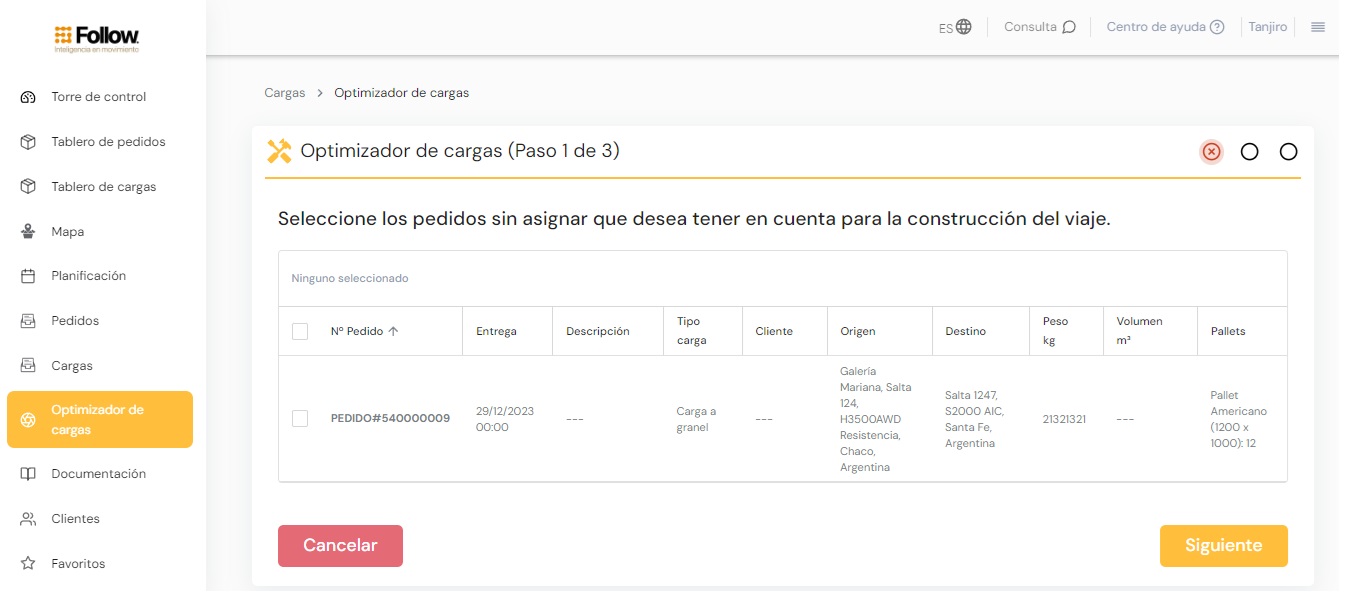Open the ES language selector
Image resolution: width=1348 pixels, height=600 pixels.
955,27
